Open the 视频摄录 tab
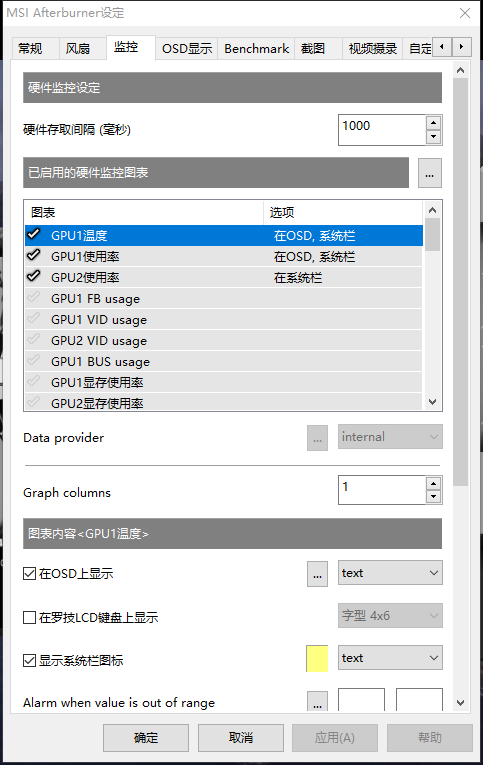Image resolution: width=483 pixels, height=765 pixels. pyautogui.click(x=372, y=49)
